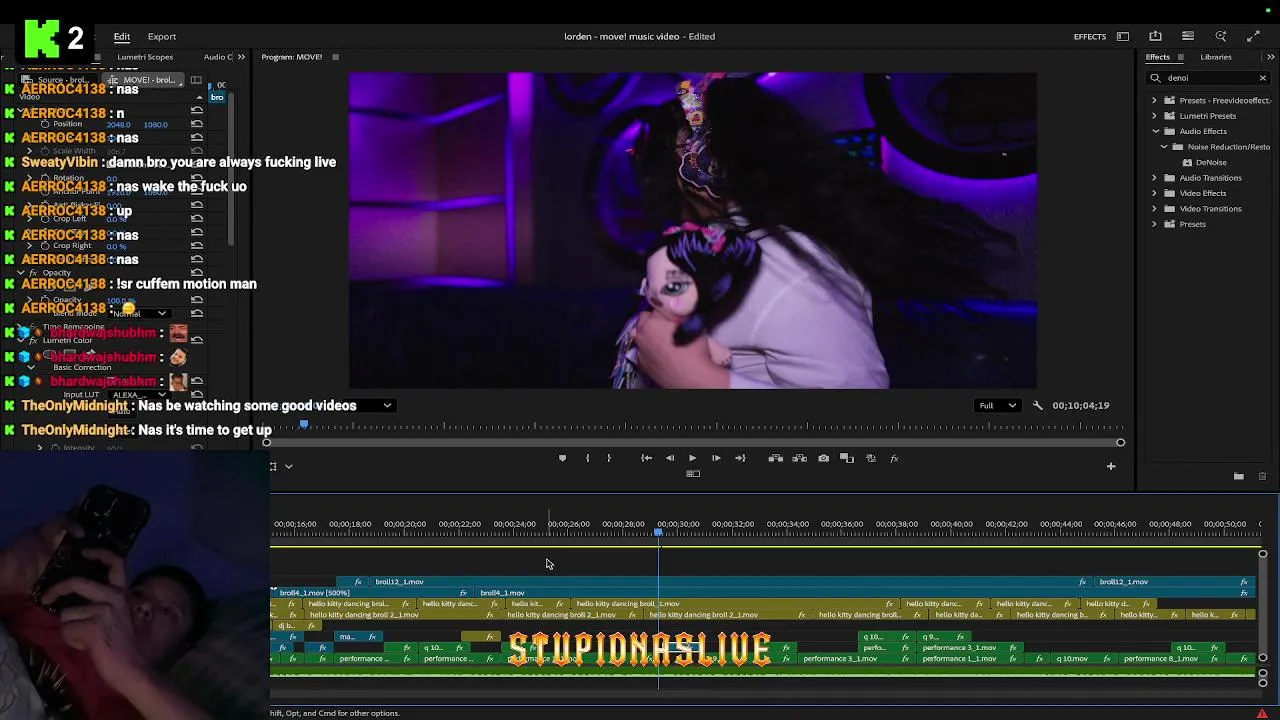Go to In point
This screenshot has height=720, width=1280.
(x=646, y=458)
